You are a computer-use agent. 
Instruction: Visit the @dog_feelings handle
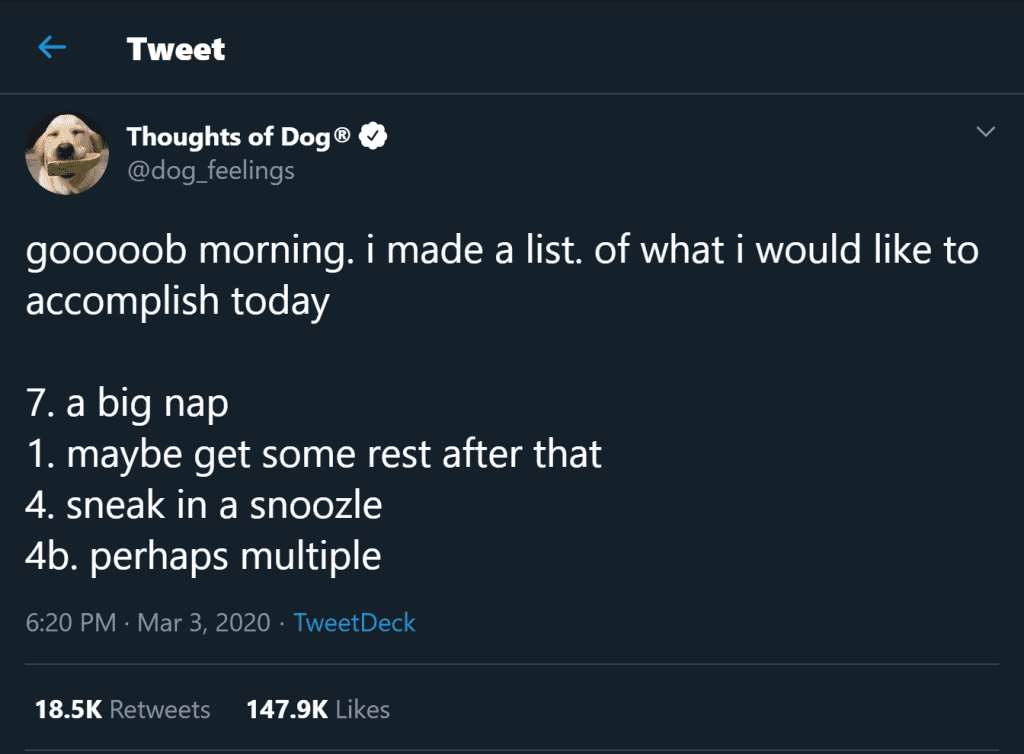point(210,171)
